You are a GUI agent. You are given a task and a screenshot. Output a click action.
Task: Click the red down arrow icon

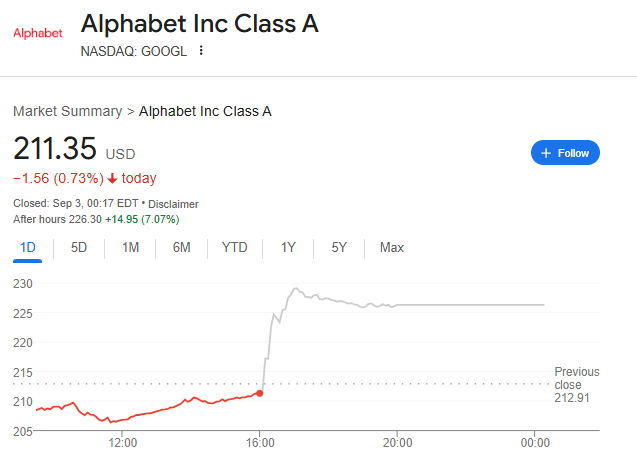tap(113, 179)
